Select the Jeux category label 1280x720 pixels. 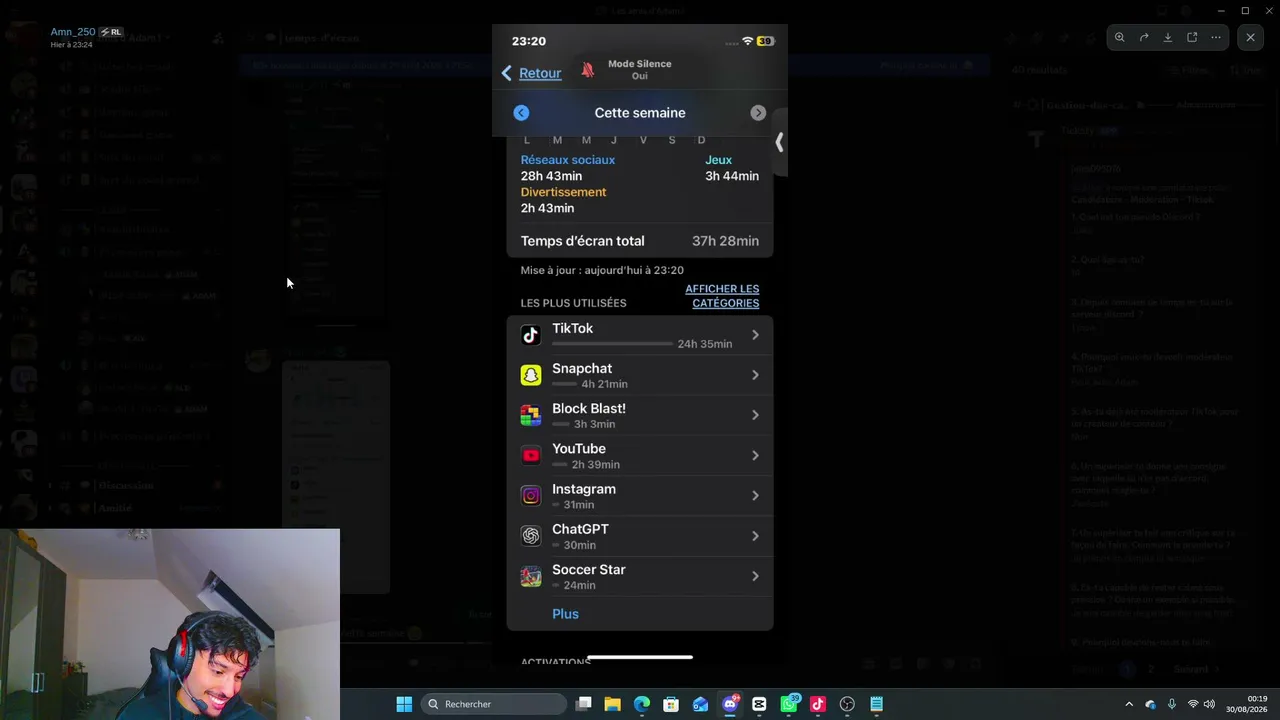click(x=718, y=160)
